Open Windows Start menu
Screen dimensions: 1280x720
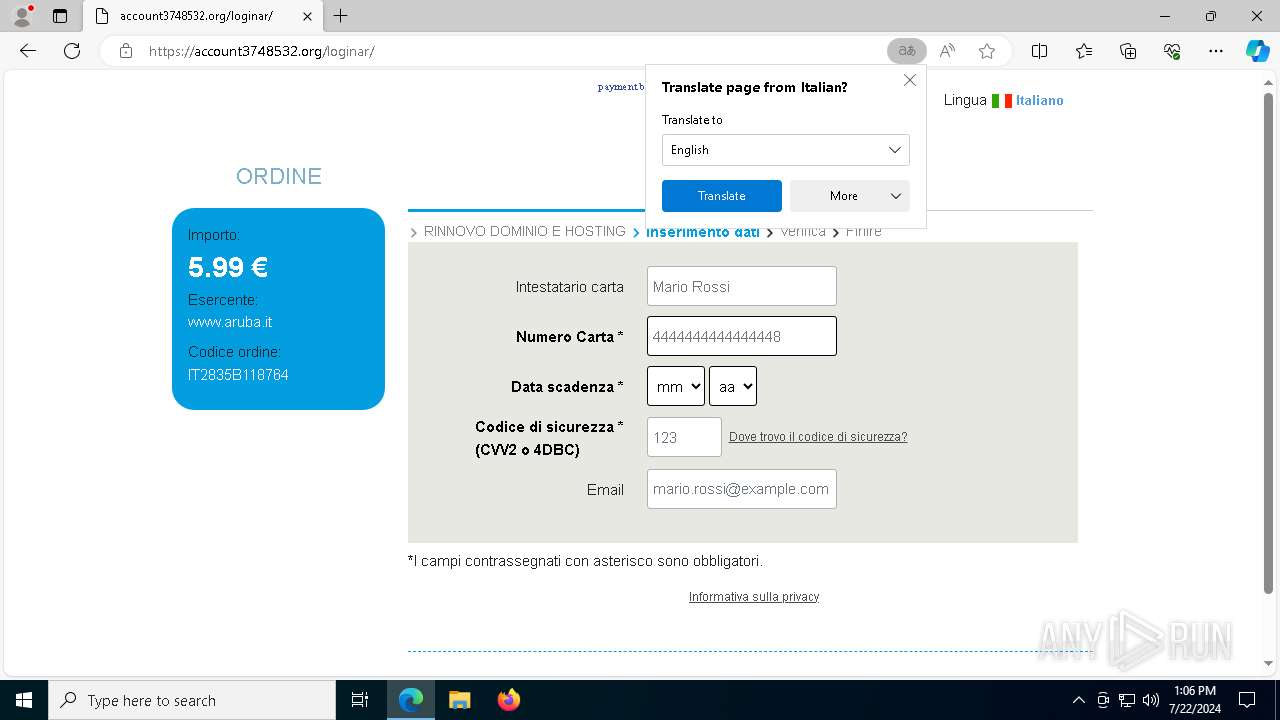[24, 700]
